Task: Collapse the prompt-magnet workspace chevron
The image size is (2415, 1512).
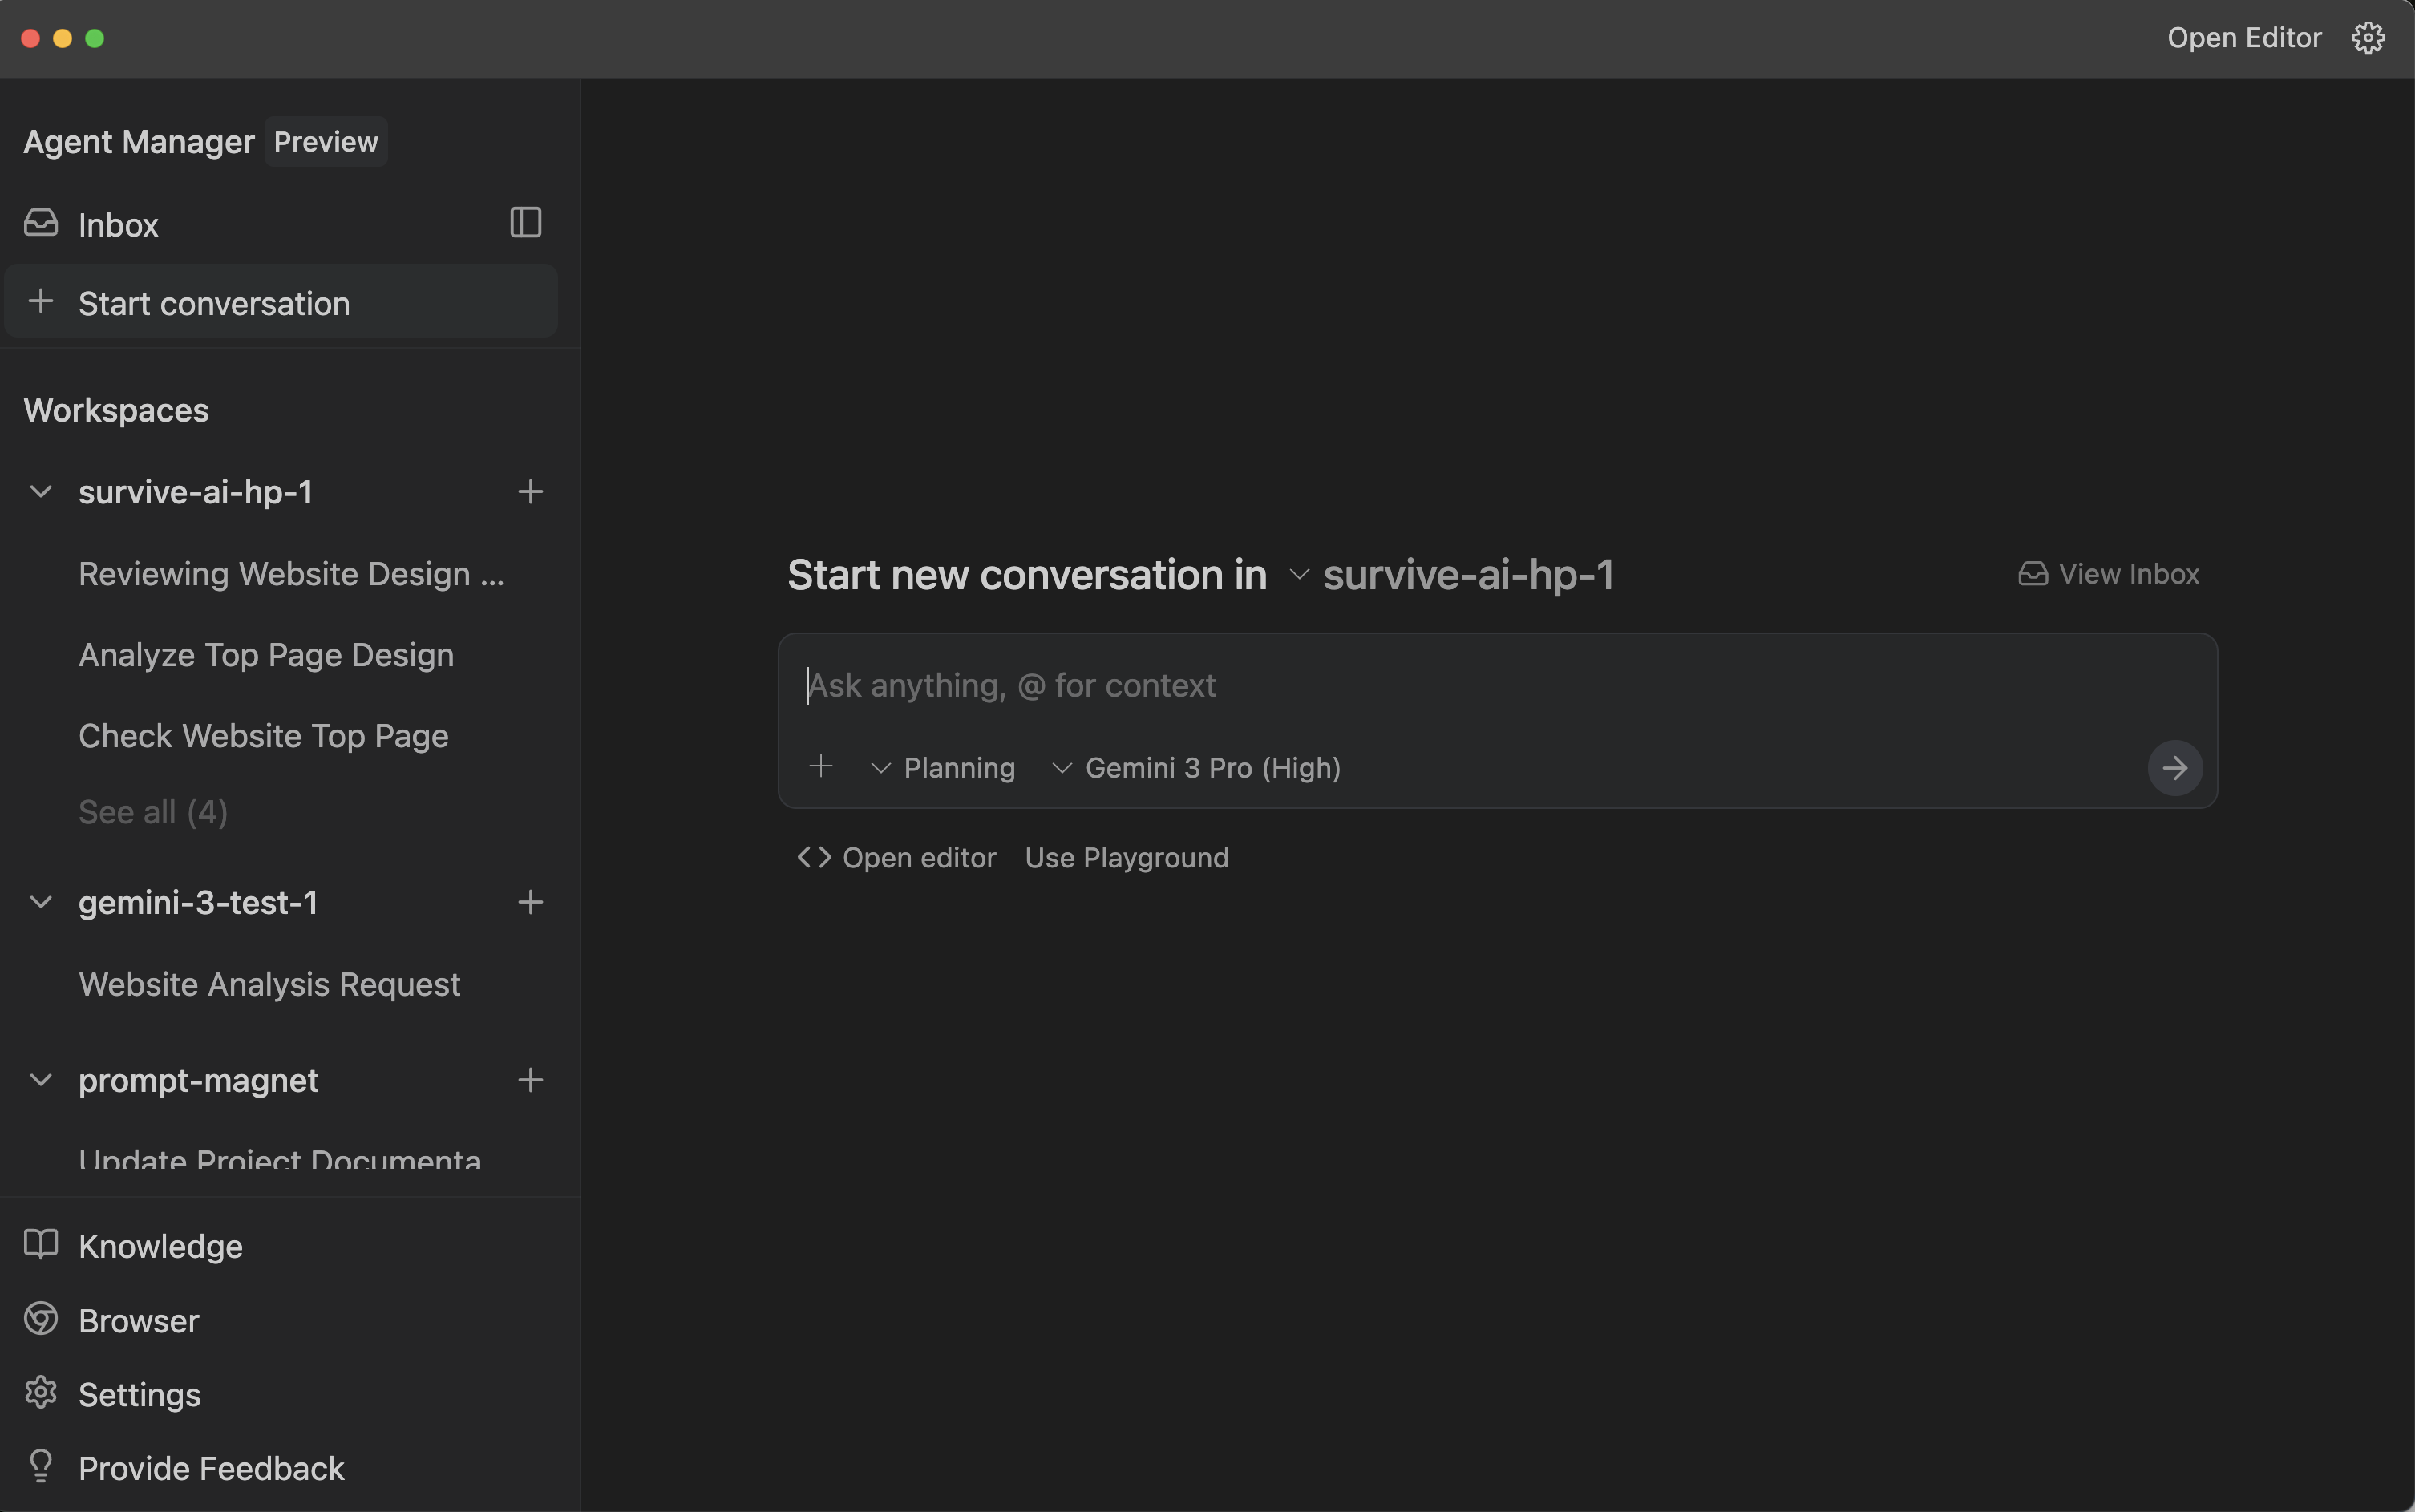Action: tap(41, 1080)
